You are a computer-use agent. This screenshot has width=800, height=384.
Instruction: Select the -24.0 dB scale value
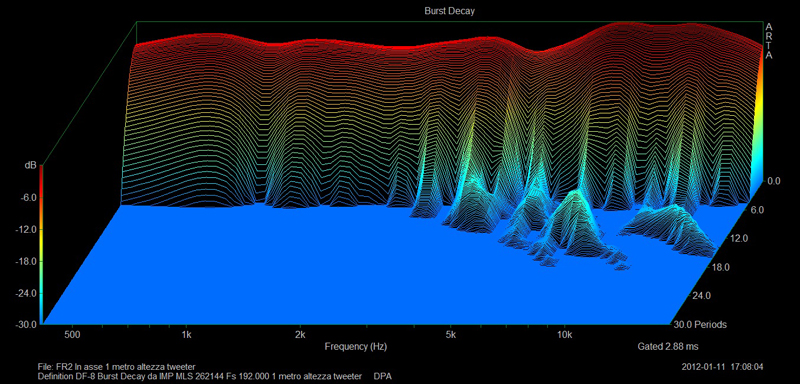(x=26, y=293)
